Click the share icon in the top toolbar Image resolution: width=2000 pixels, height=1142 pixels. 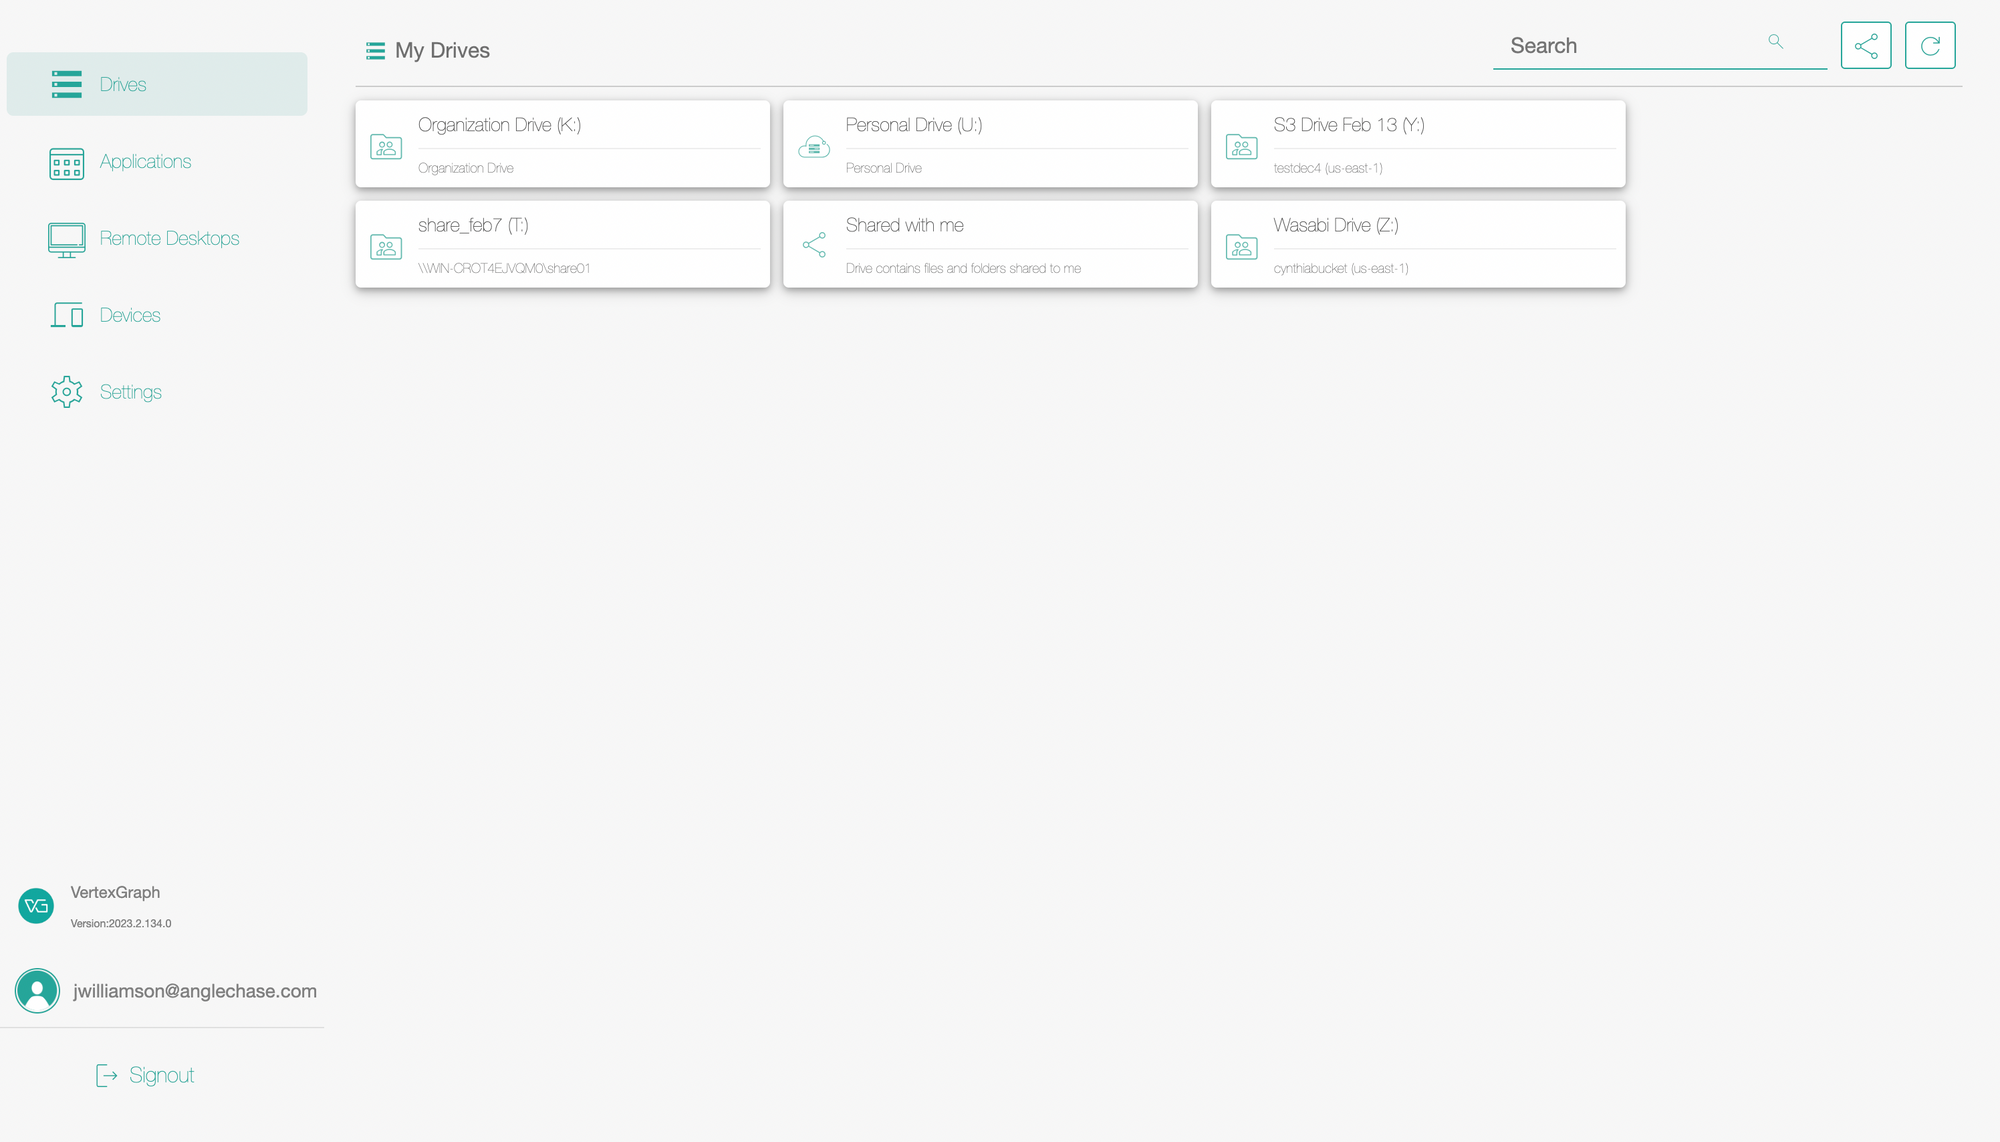coord(1865,45)
